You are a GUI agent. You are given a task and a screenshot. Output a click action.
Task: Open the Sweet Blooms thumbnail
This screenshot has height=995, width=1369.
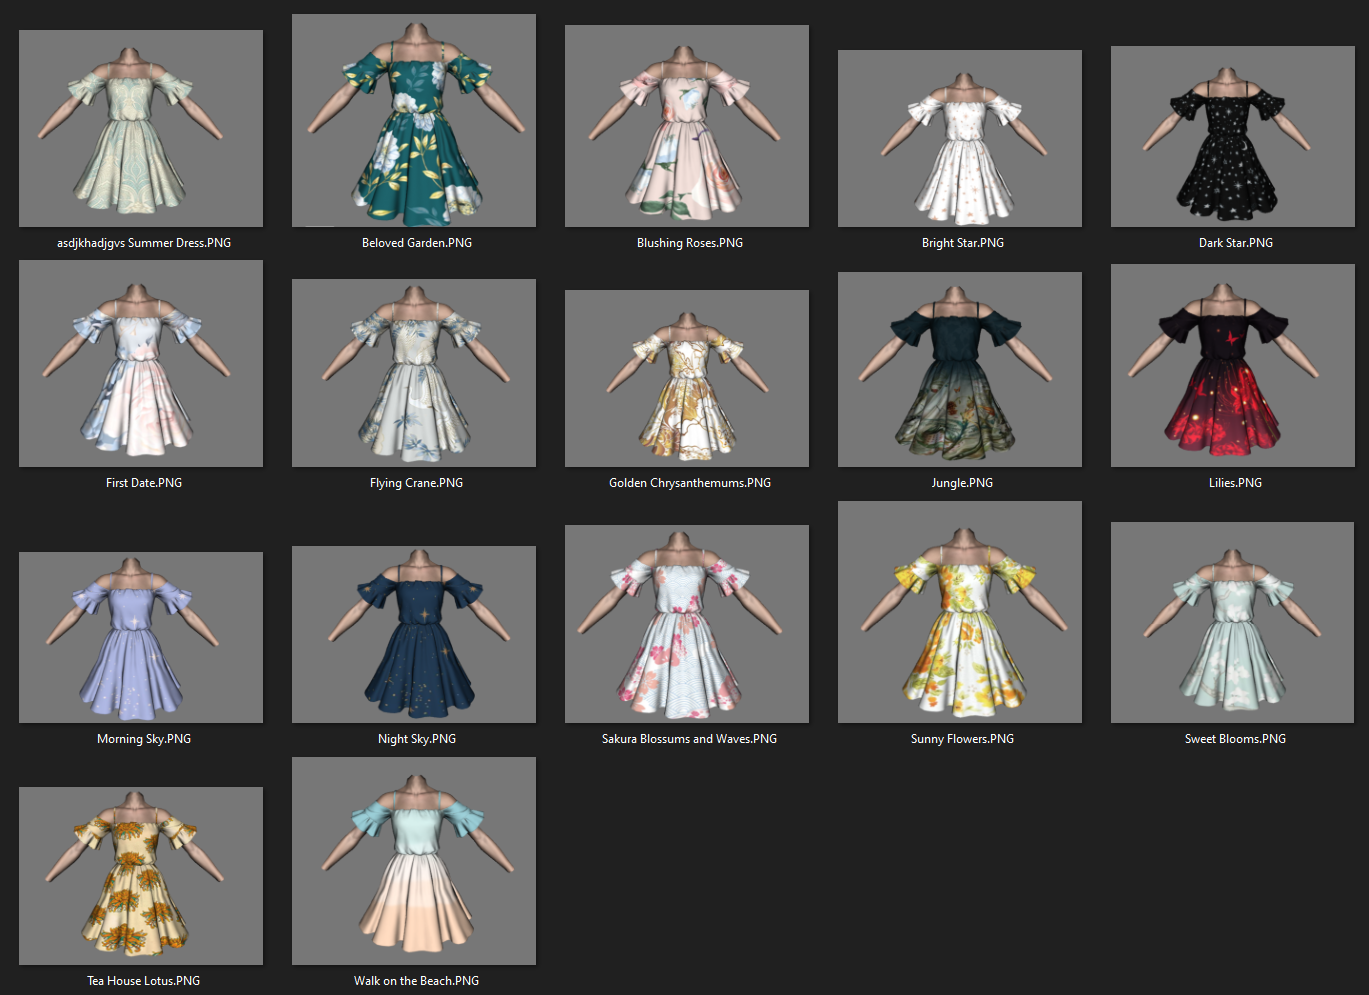point(1232,621)
